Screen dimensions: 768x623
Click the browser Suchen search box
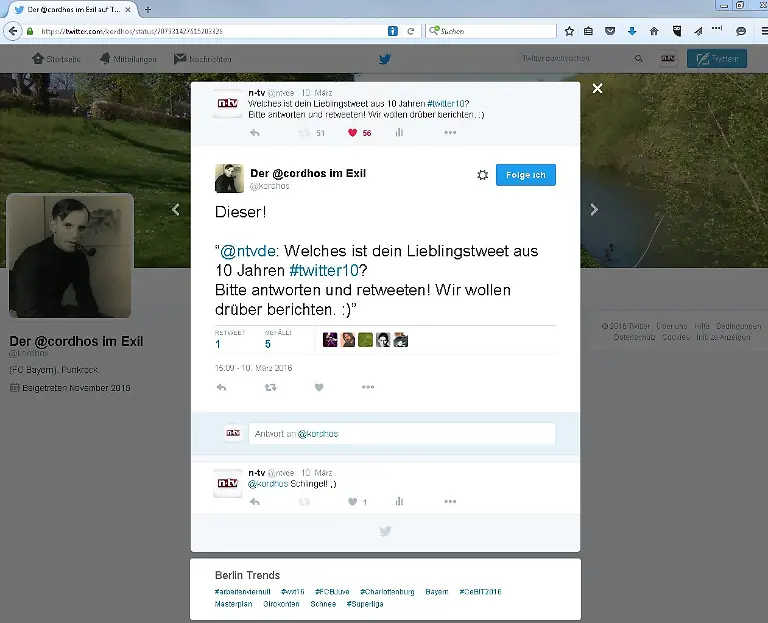(x=491, y=31)
